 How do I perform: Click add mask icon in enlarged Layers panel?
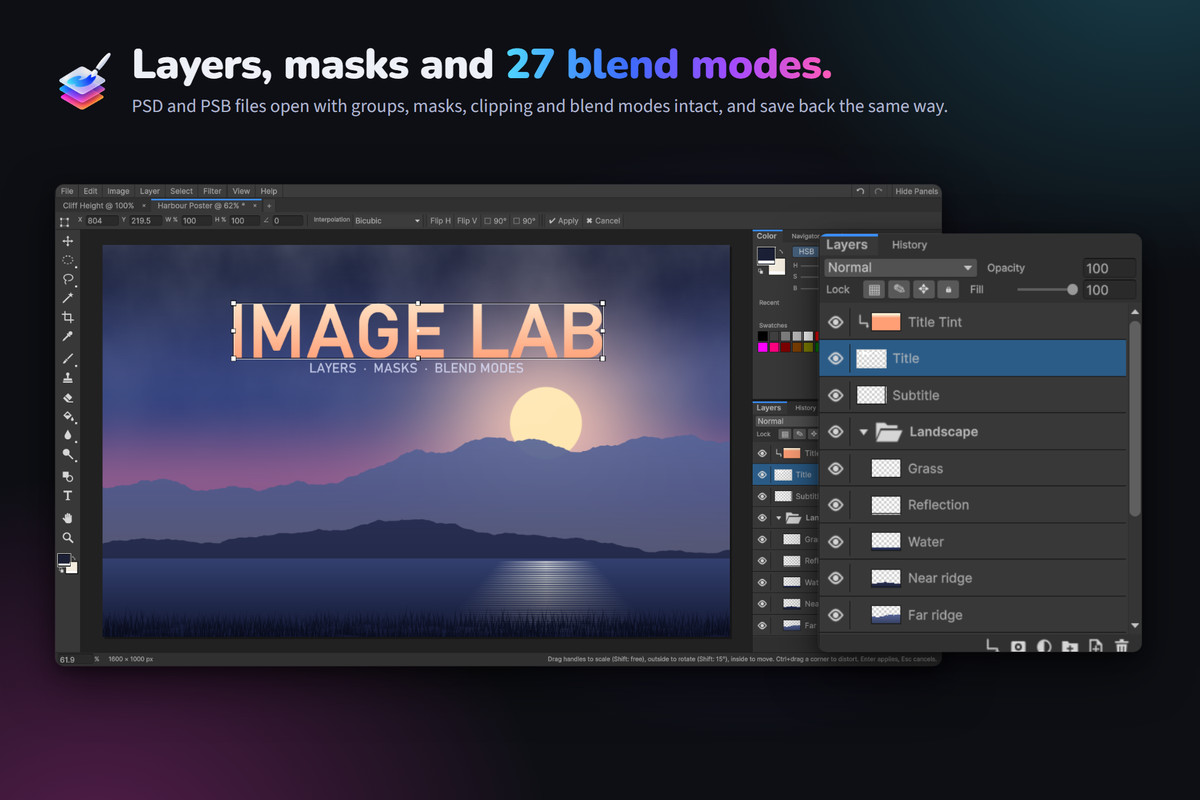pyautogui.click(x=1018, y=646)
